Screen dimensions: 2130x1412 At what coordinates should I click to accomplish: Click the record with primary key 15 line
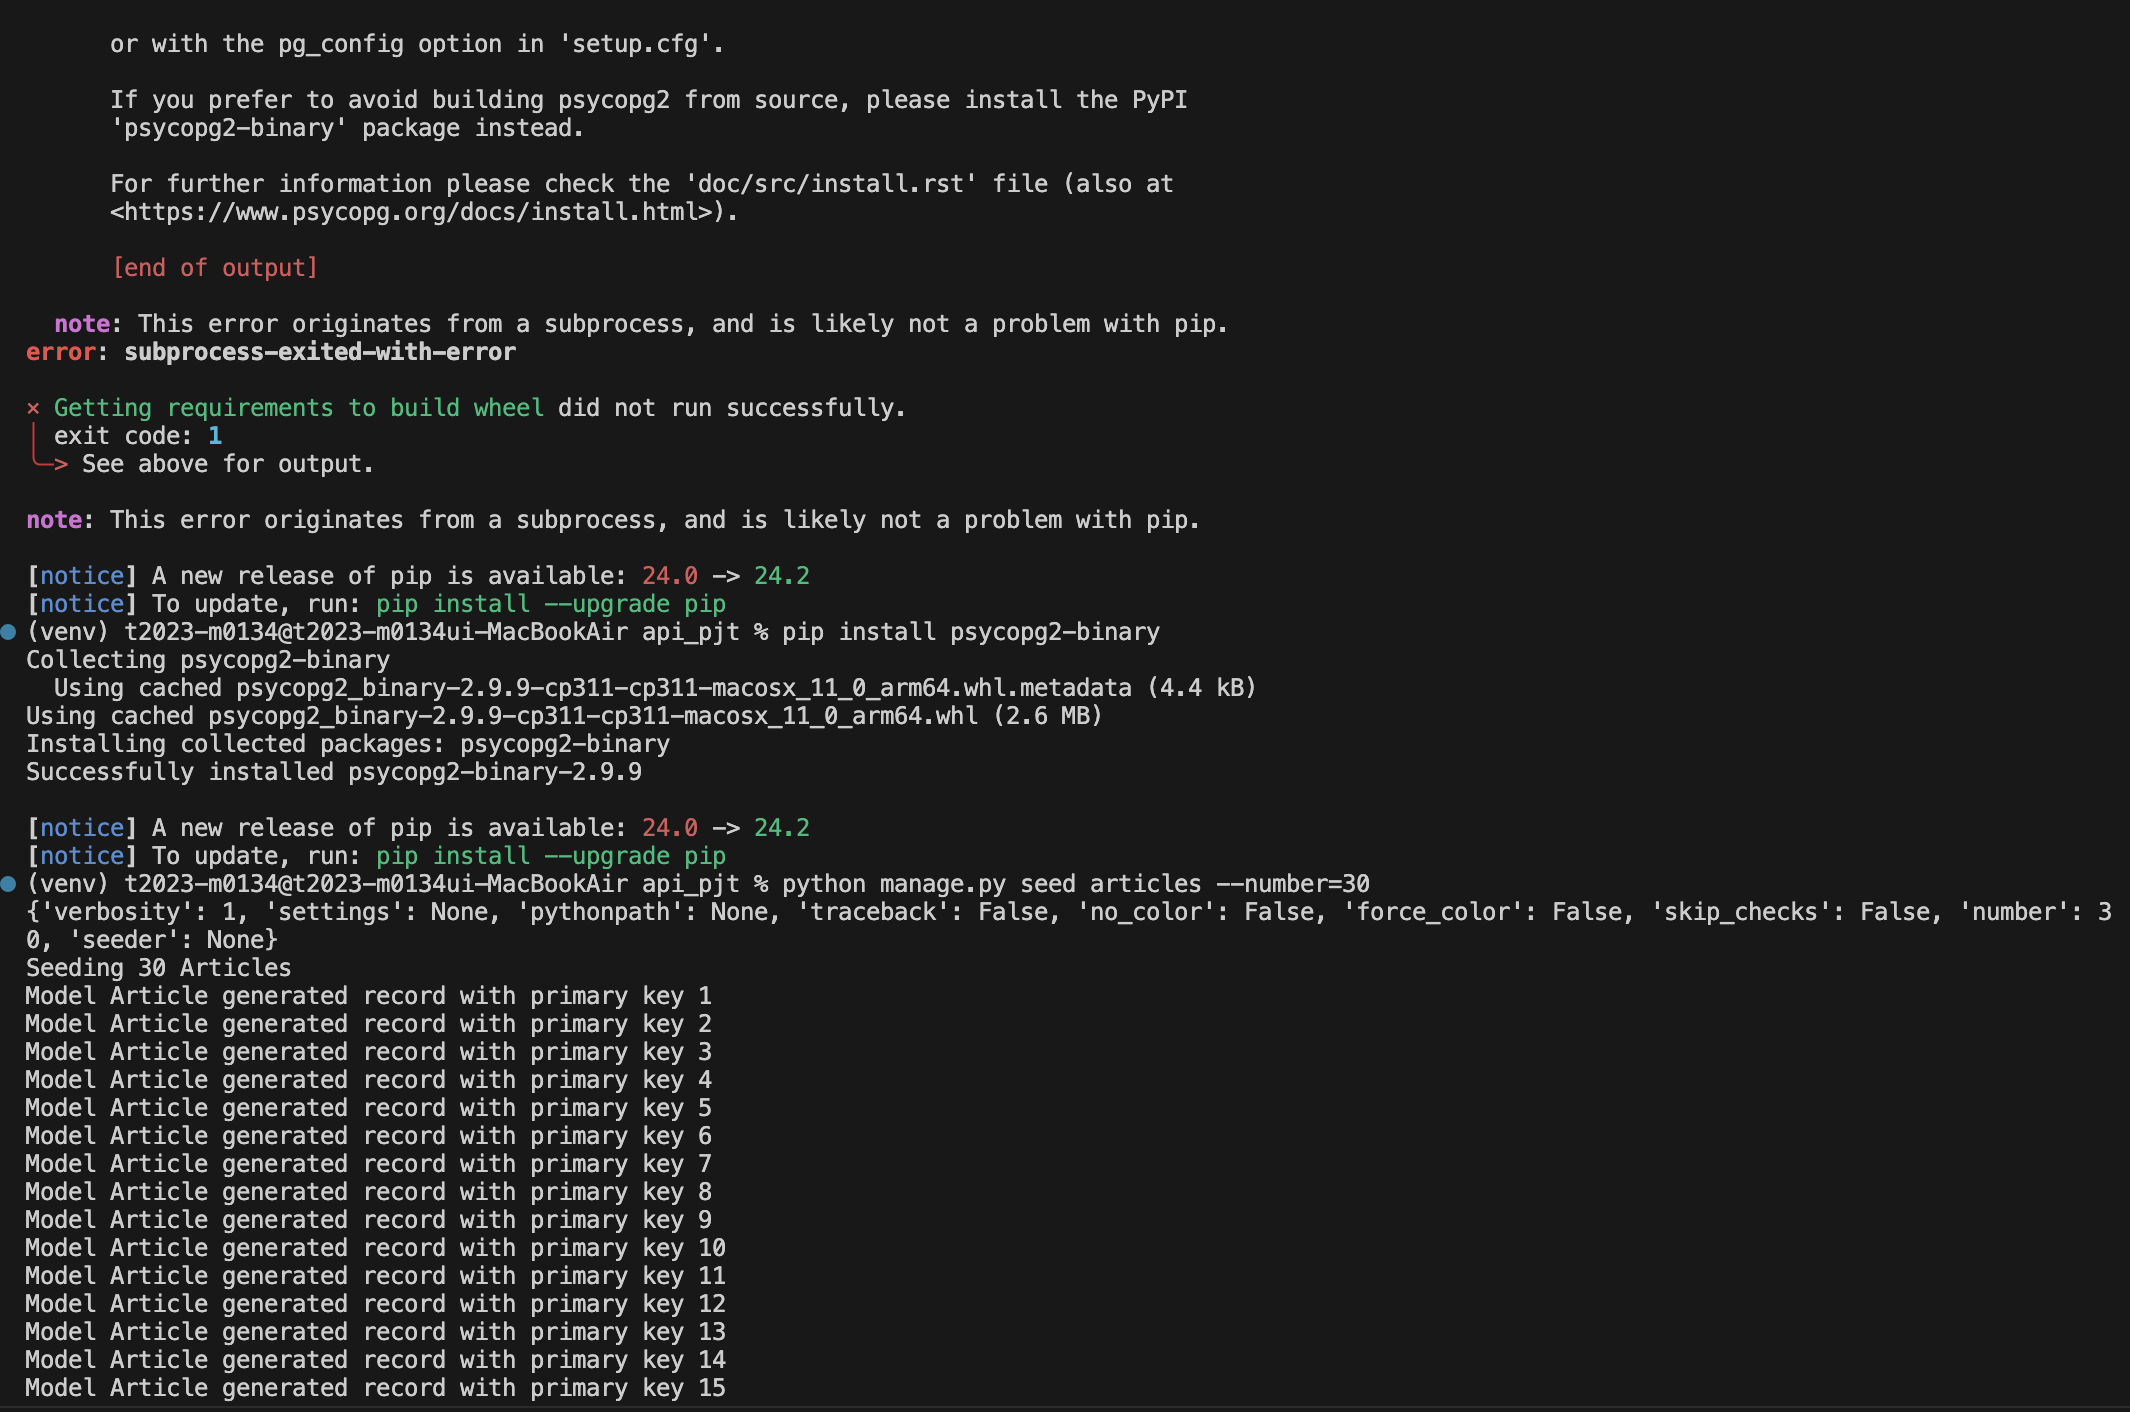pyautogui.click(x=375, y=1388)
